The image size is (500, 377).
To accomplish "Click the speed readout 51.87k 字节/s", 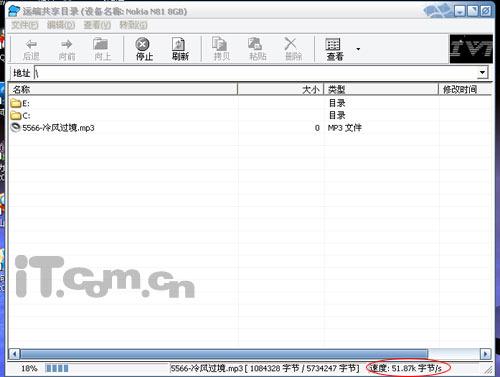I will pyautogui.click(x=406, y=368).
